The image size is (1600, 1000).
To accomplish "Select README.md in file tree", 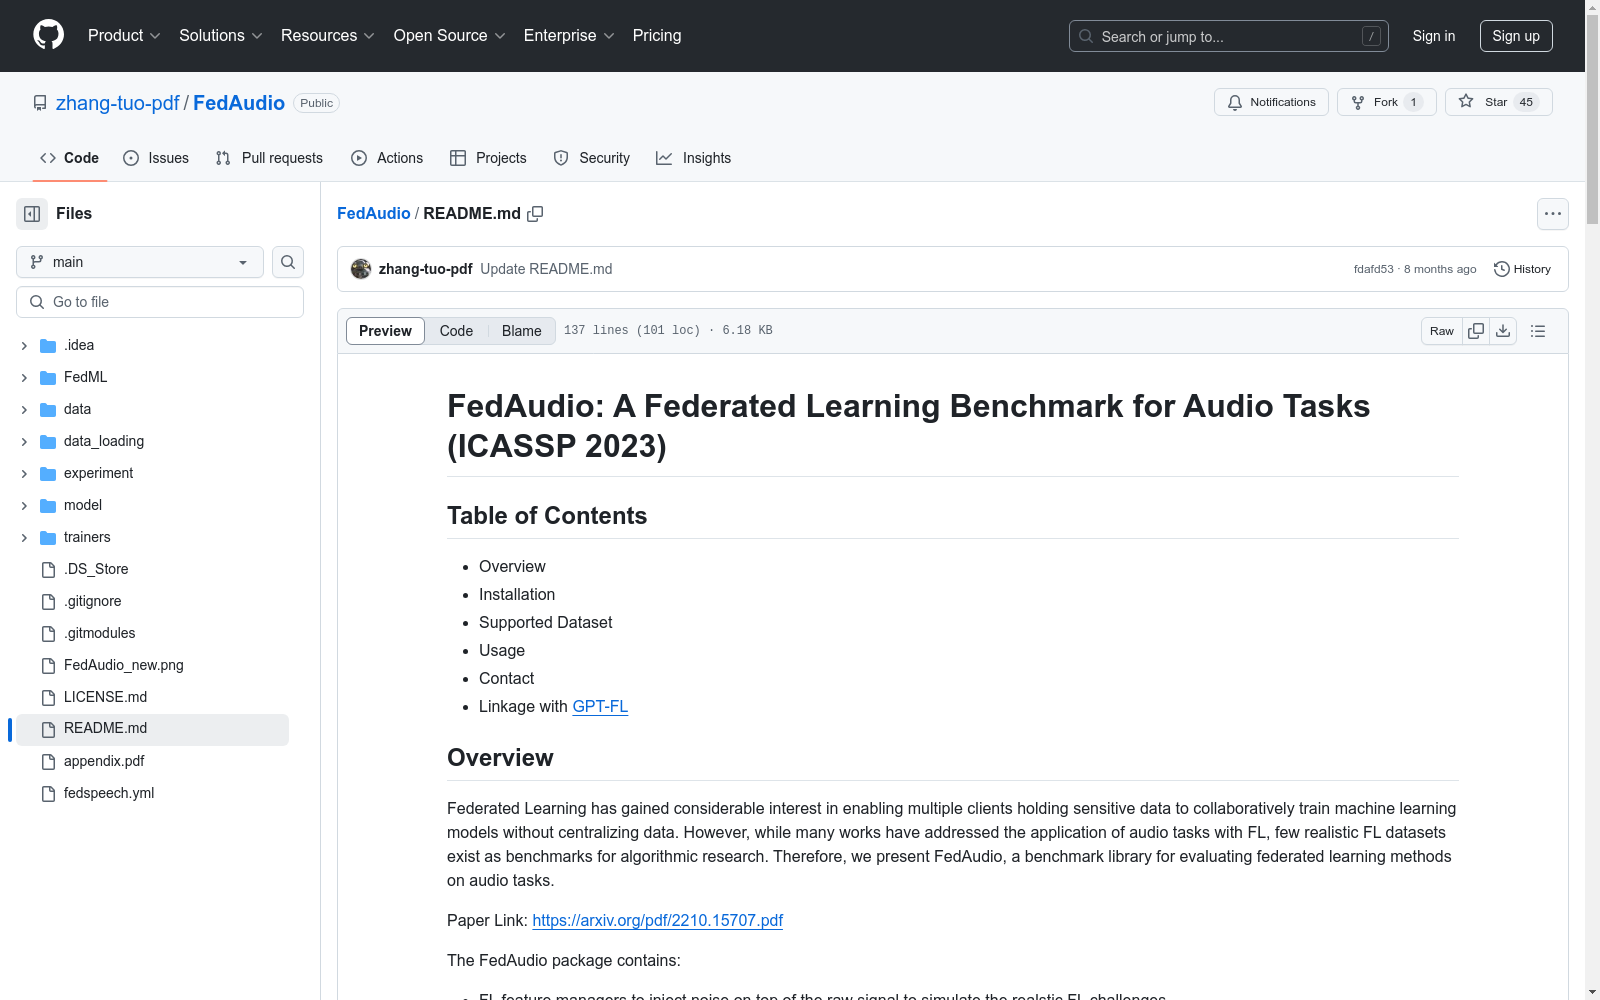I will pos(152,730).
